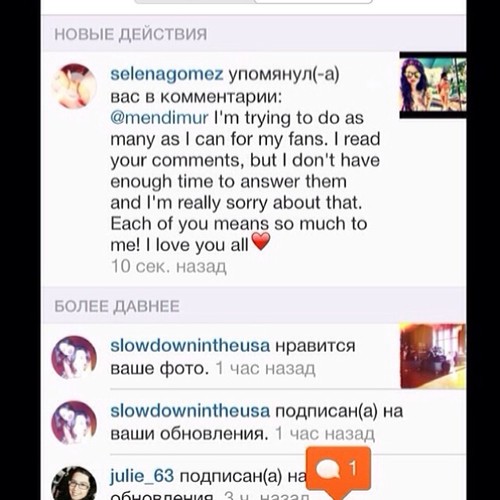The height and width of the screenshot is (500, 500).
Task: Select the right segment of top control
Action: coord(313,2)
